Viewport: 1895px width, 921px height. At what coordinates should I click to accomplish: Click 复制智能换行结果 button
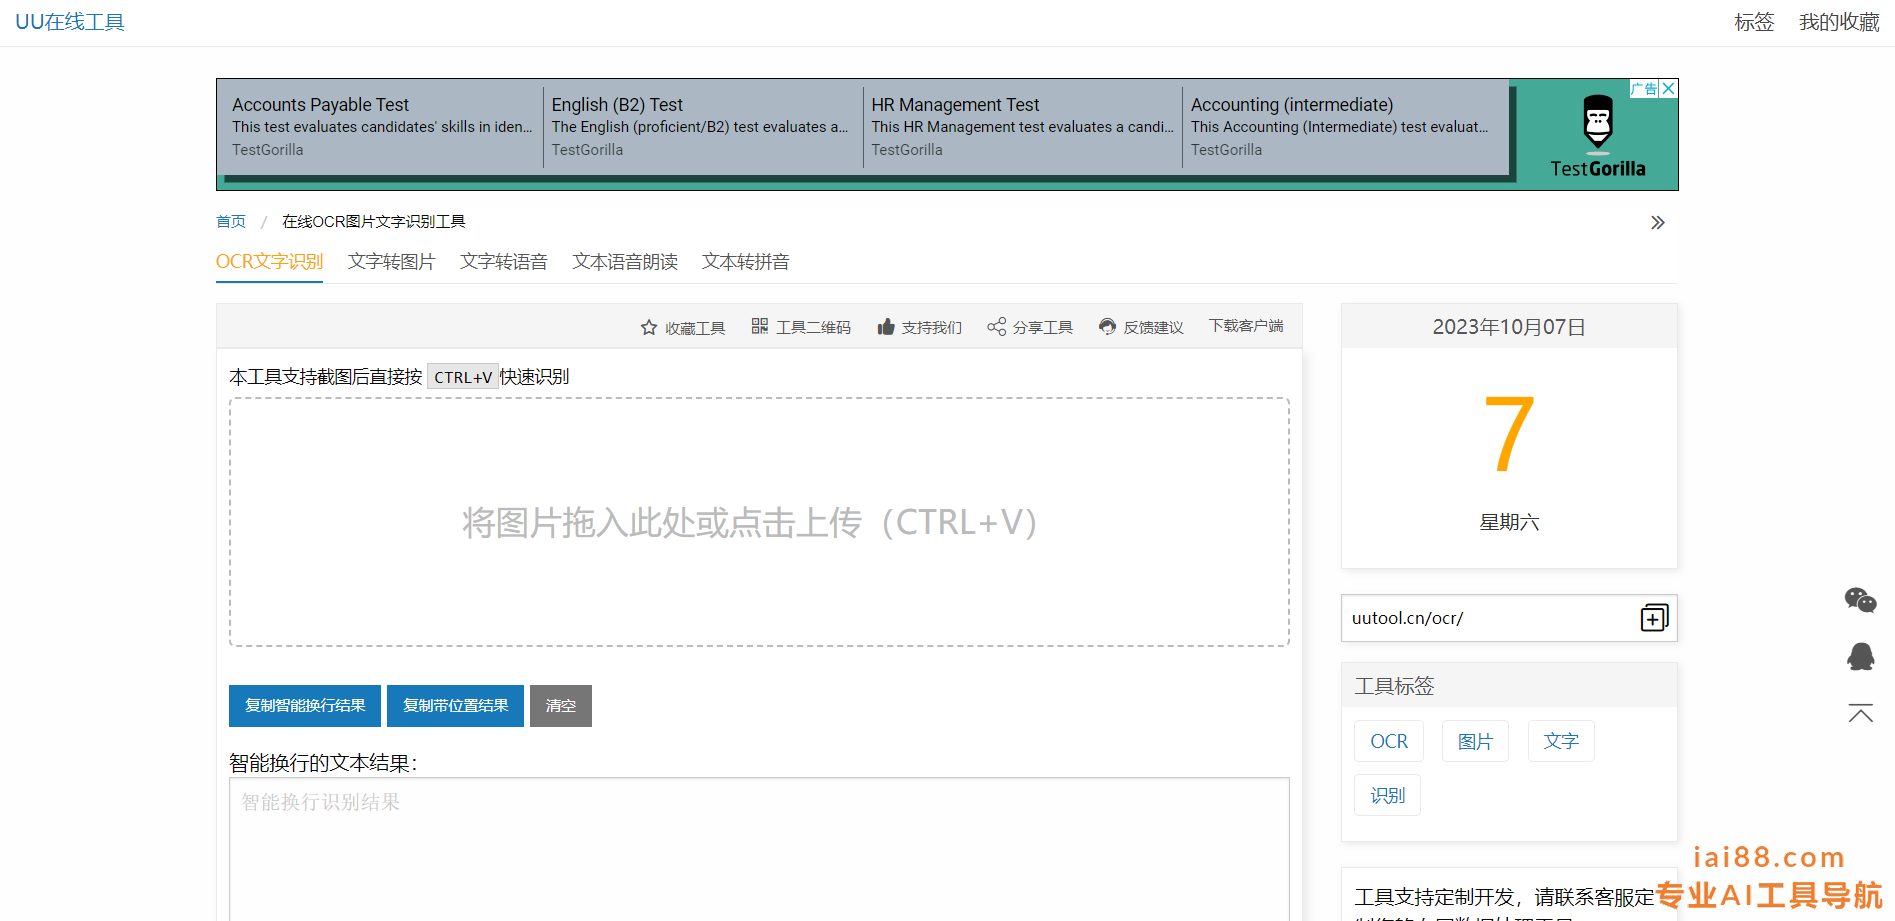(305, 706)
